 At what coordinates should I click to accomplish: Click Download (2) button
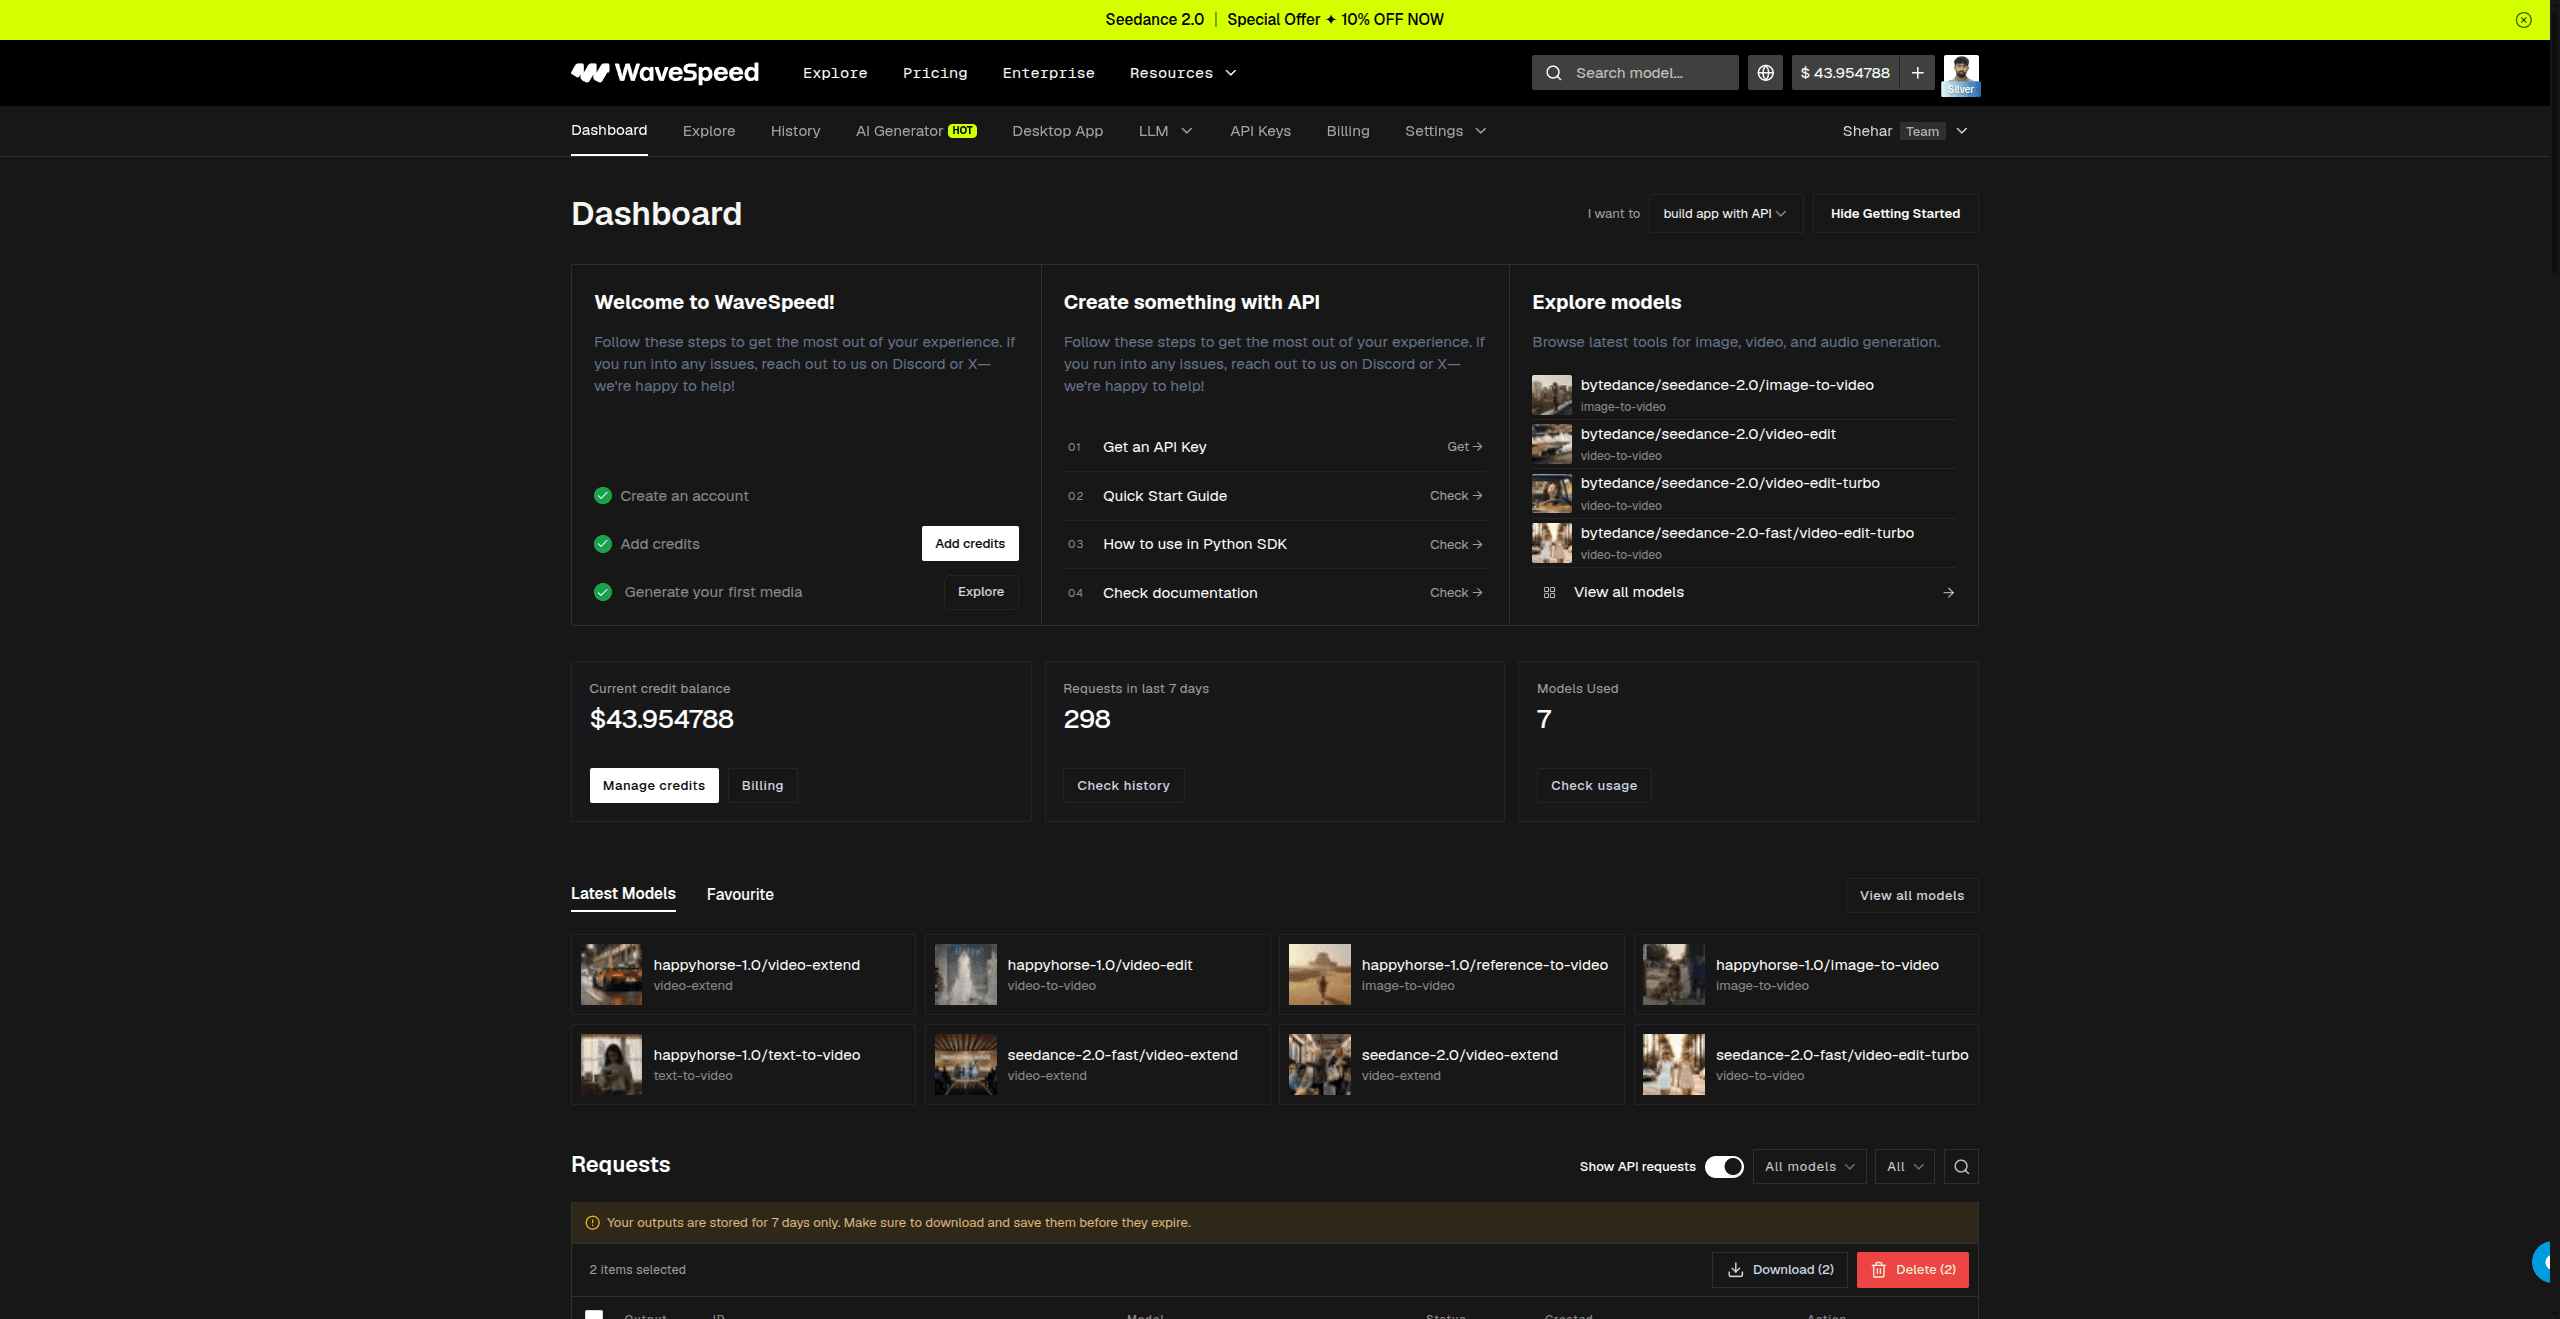click(x=1780, y=1270)
